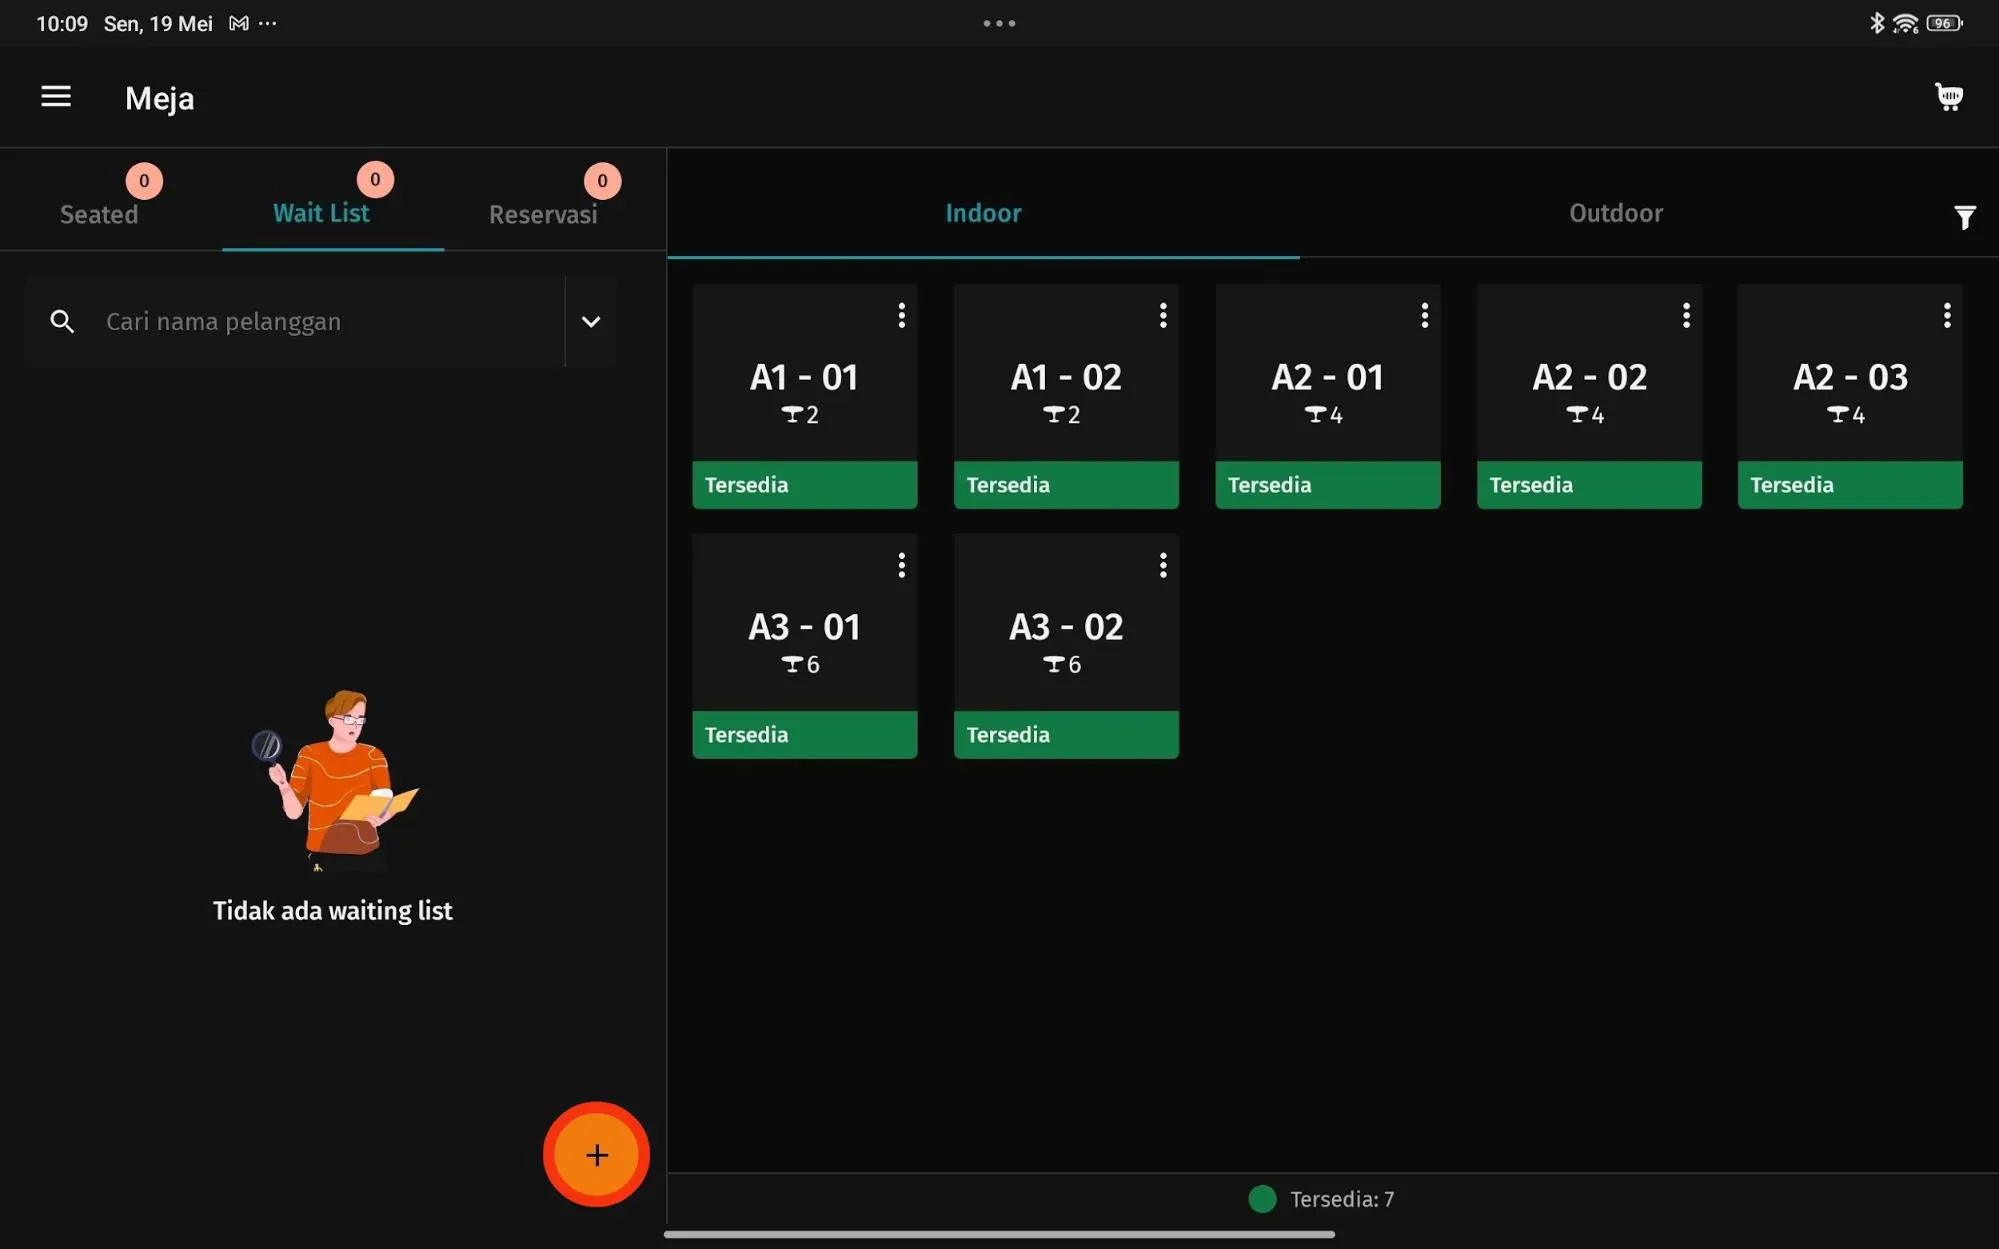The image size is (1999, 1249).
Task: Expand the search dropdown chevron
Action: click(591, 322)
